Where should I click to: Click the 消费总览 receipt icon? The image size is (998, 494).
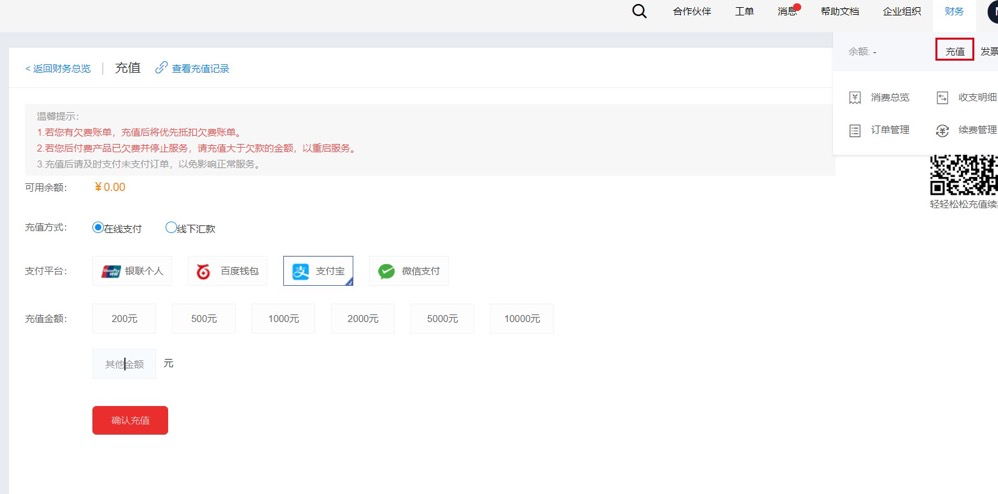(x=855, y=97)
